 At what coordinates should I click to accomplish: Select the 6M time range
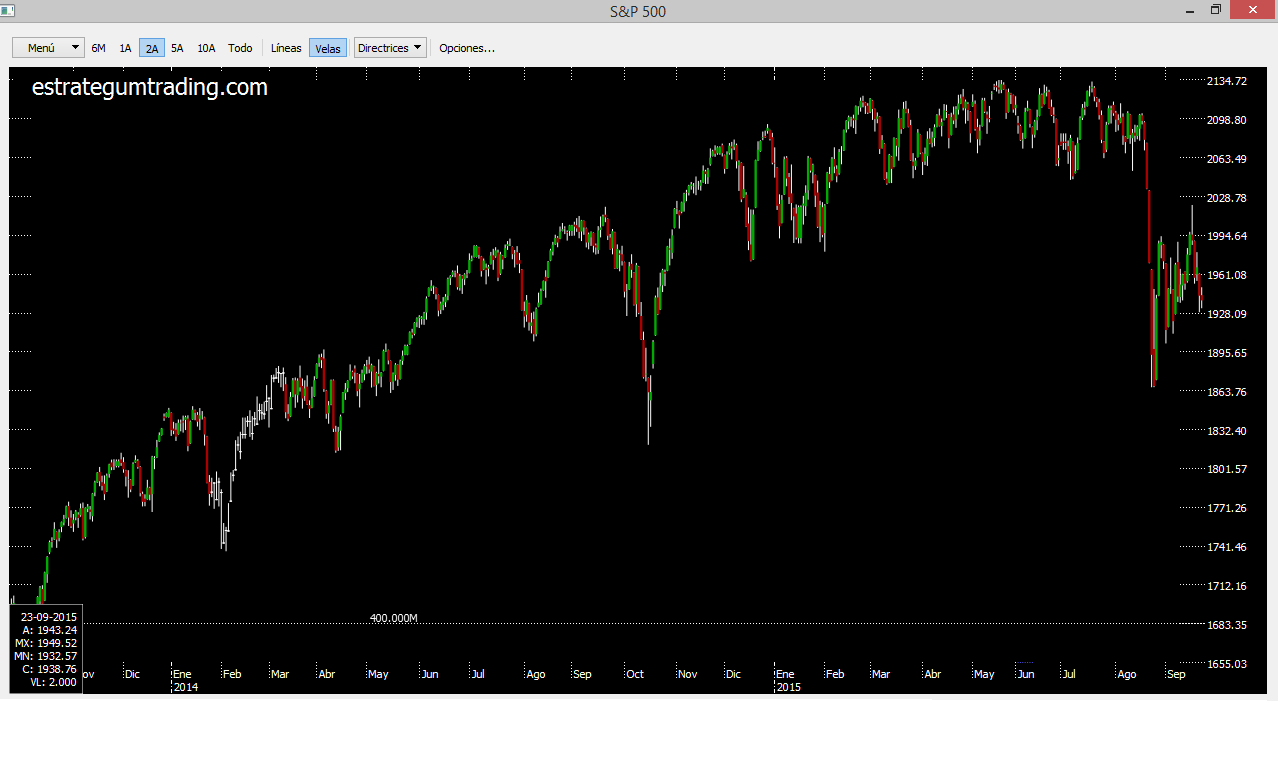coord(98,48)
